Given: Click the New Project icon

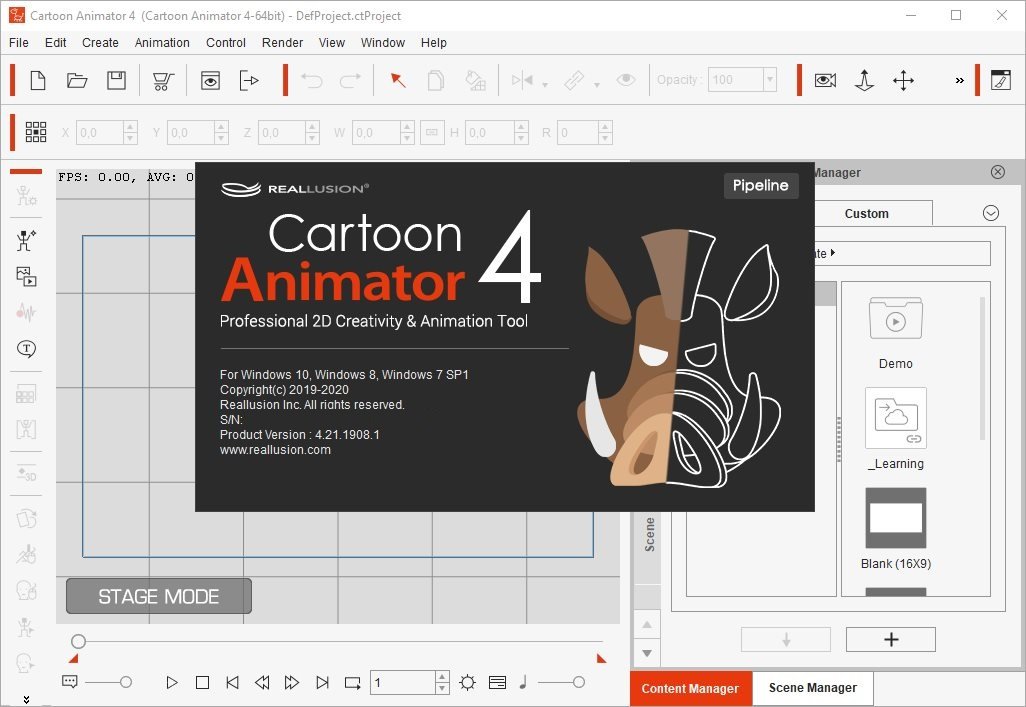Looking at the screenshot, I should pyautogui.click(x=38, y=80).
